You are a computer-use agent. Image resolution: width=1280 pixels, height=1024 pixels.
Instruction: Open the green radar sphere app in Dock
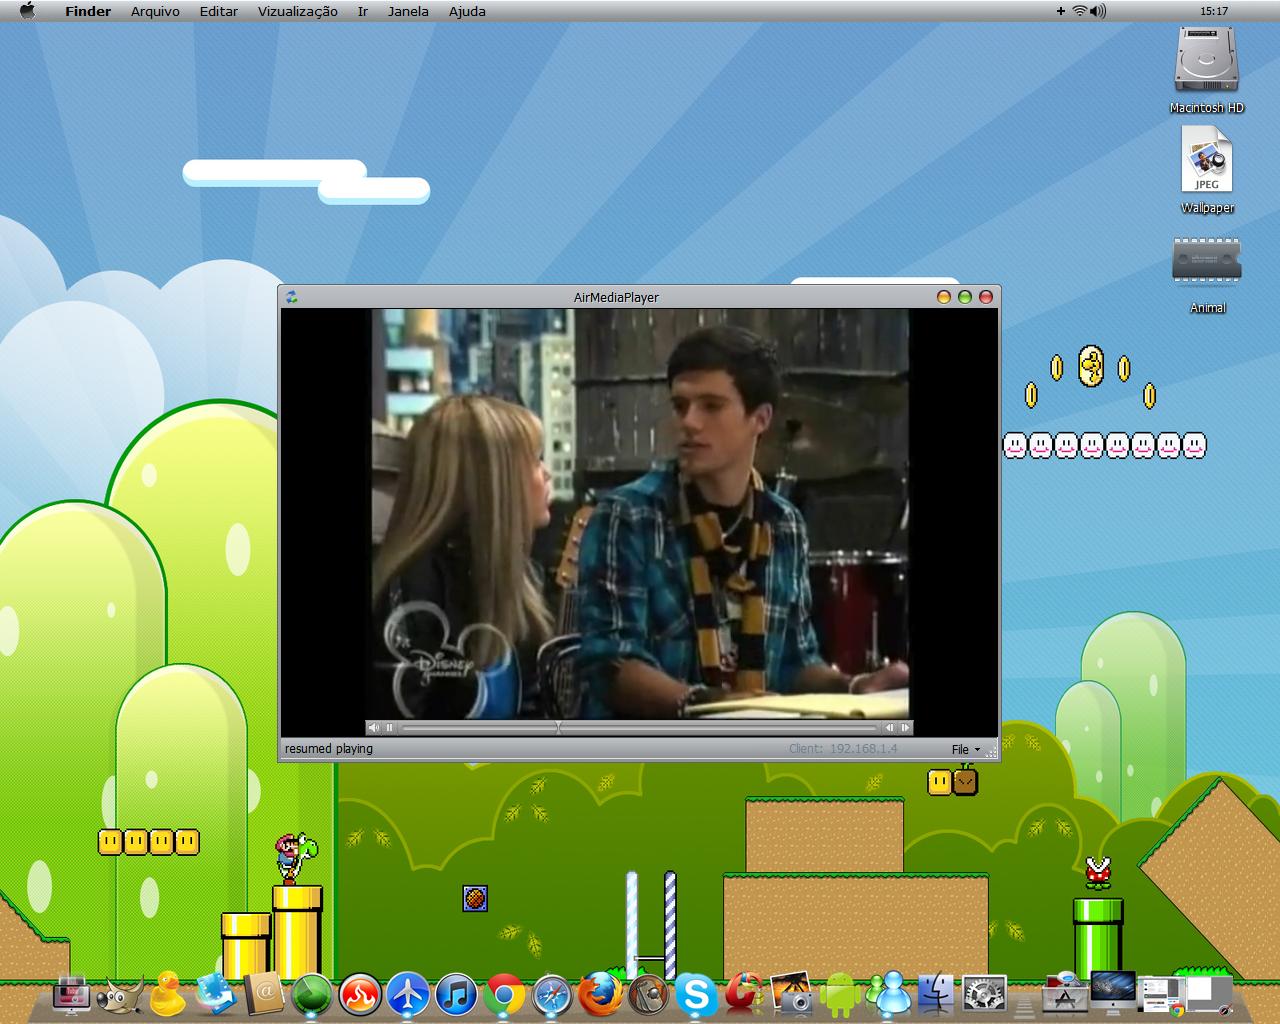click(x=312, y=996)
